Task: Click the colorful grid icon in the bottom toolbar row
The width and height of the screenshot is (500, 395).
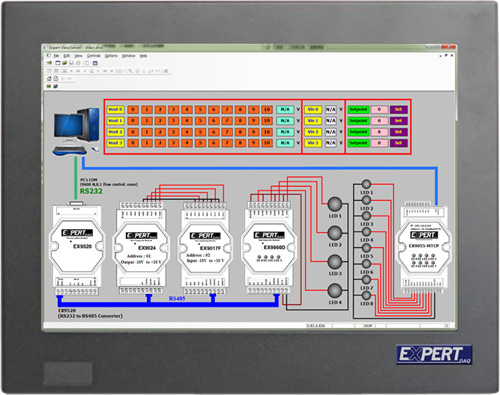Action: pos(49,86)
